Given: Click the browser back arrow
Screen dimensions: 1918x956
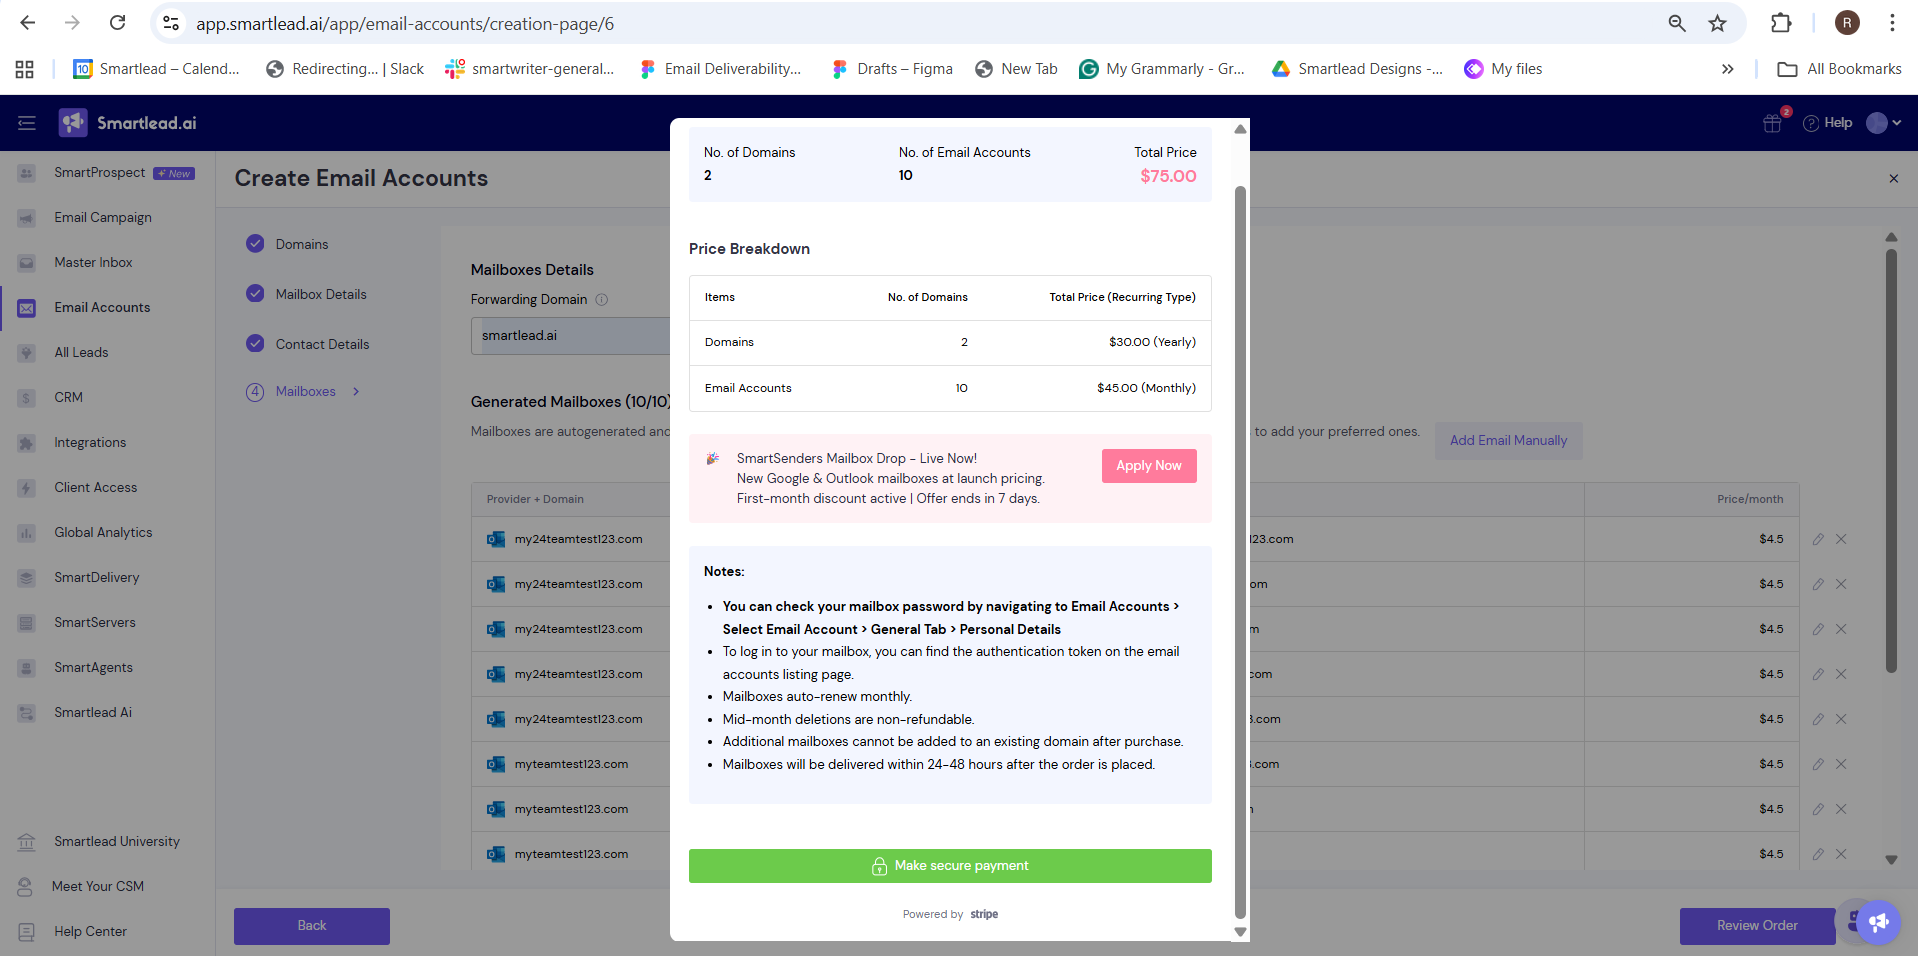Looking at the screenshot, I should click(x=28, y=23).
